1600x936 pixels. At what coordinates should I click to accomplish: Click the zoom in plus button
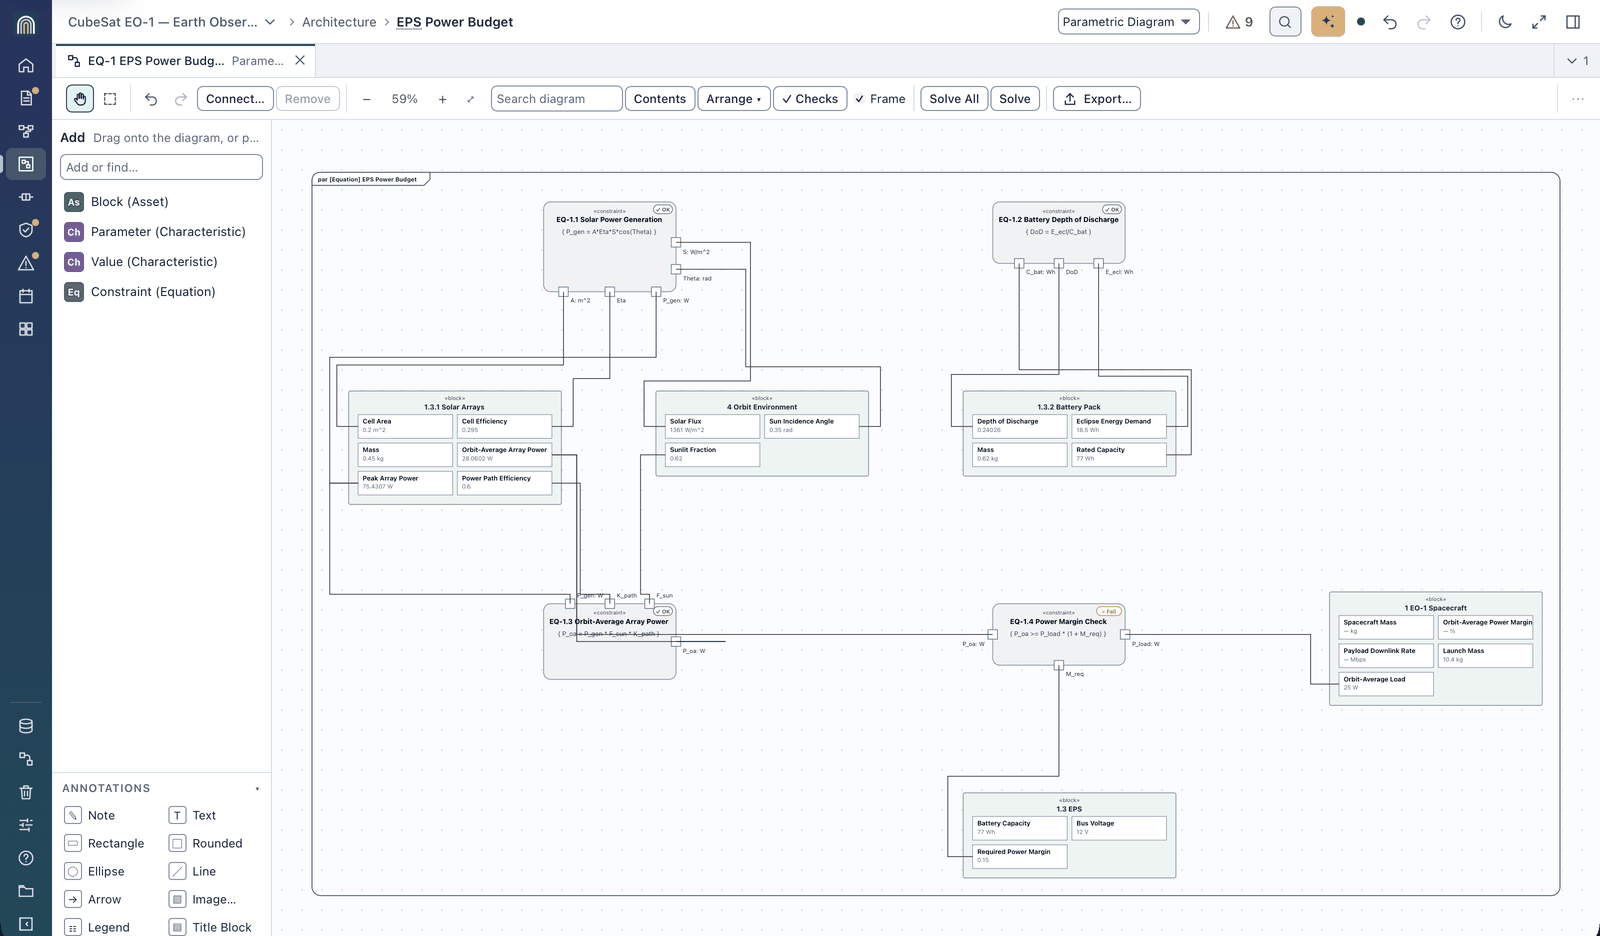pos(442,99)
